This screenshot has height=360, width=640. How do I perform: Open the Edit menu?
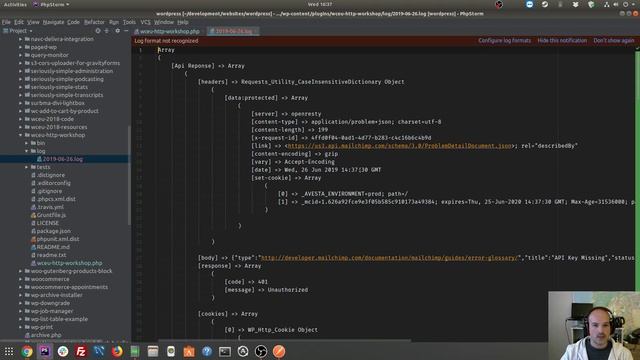click(x=19, y=22)
